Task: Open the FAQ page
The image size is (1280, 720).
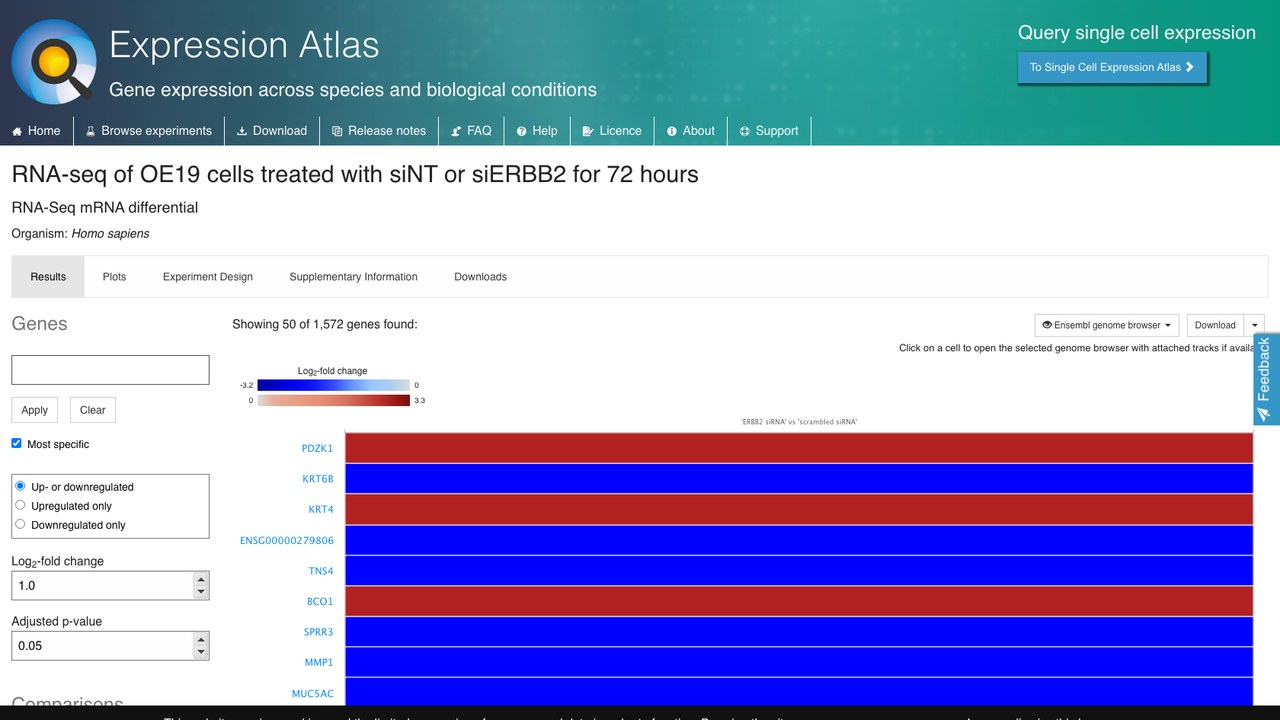Action: click(472, 131)
